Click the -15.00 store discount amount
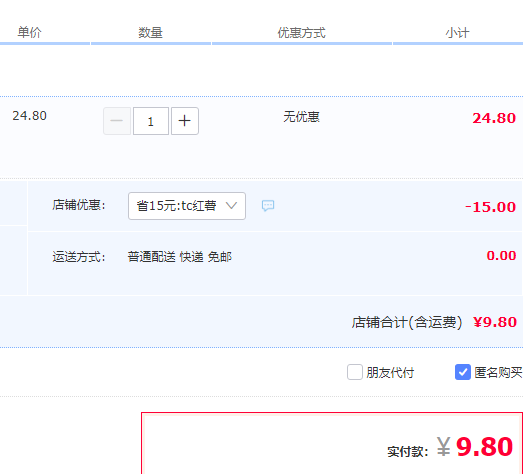This screenshot has width=528, height=474. 490,207
